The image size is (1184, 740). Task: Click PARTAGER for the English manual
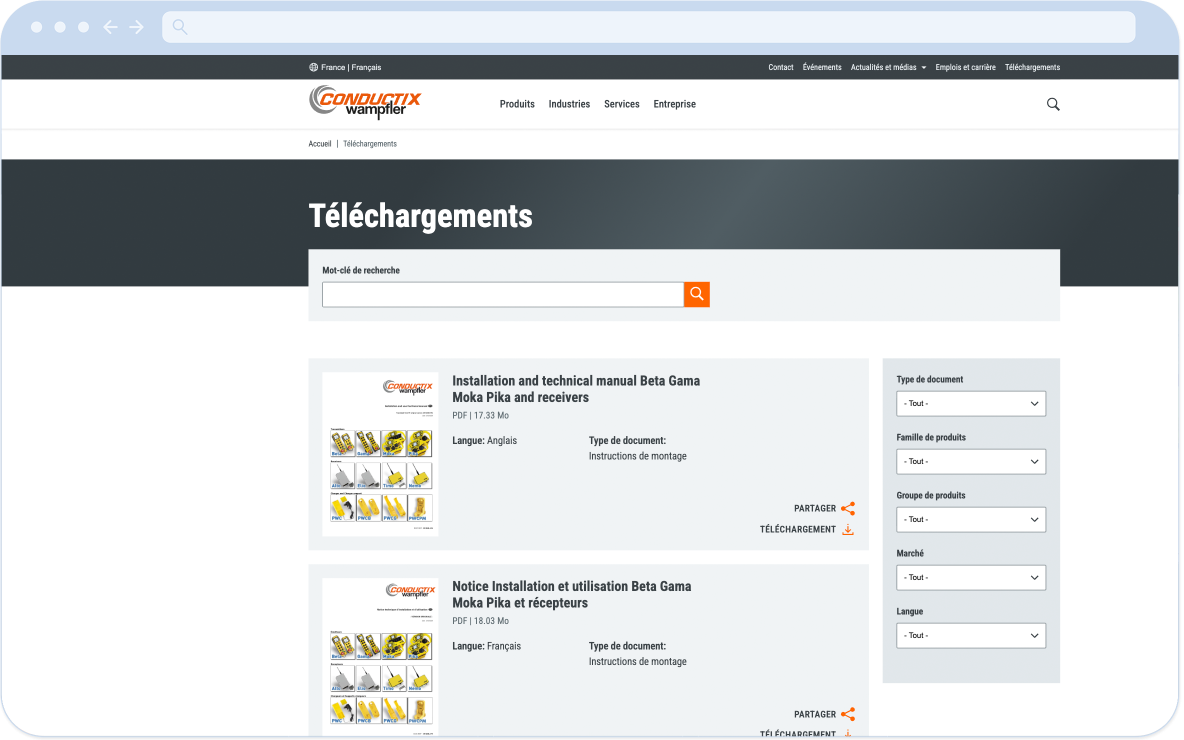(815, 509)
